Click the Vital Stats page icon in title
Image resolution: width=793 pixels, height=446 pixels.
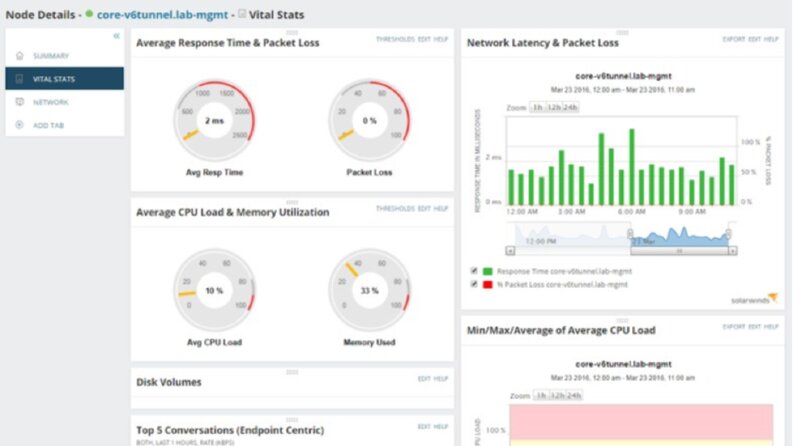point(242,14)
